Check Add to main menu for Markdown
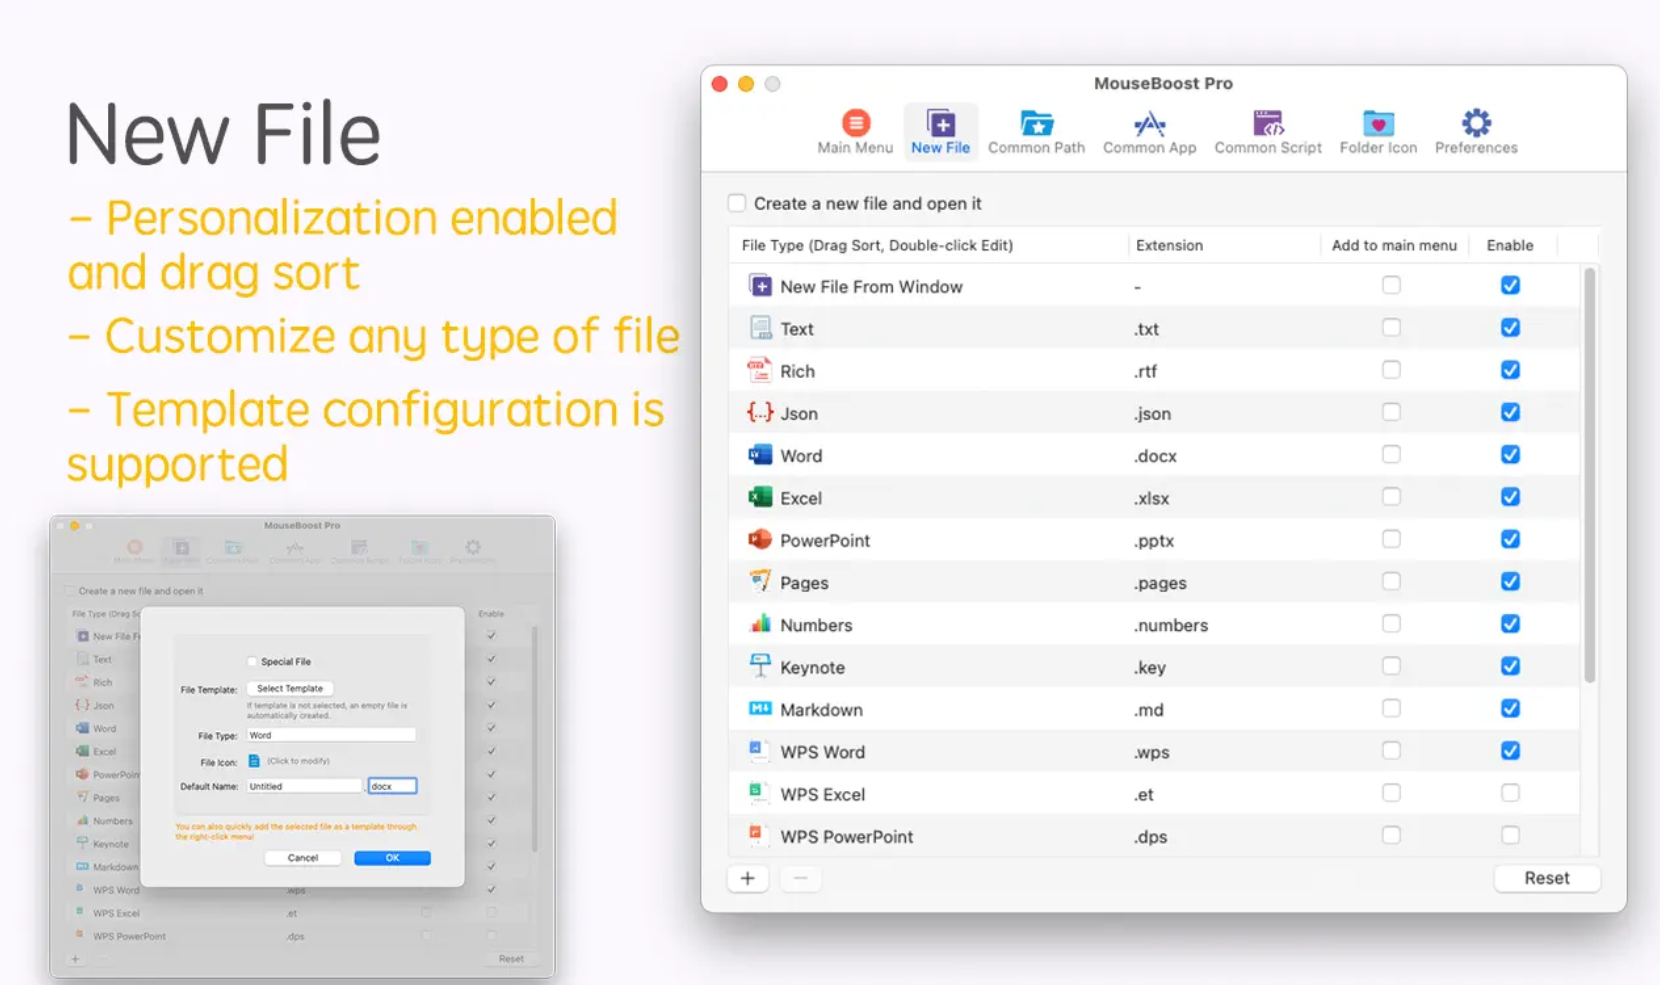The height and width of the screenshot is (985, 1660). tap(1391, 708)
